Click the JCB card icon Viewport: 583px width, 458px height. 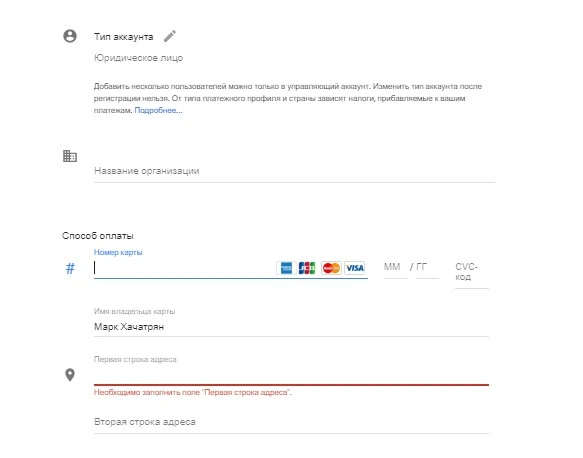(307, 268)
